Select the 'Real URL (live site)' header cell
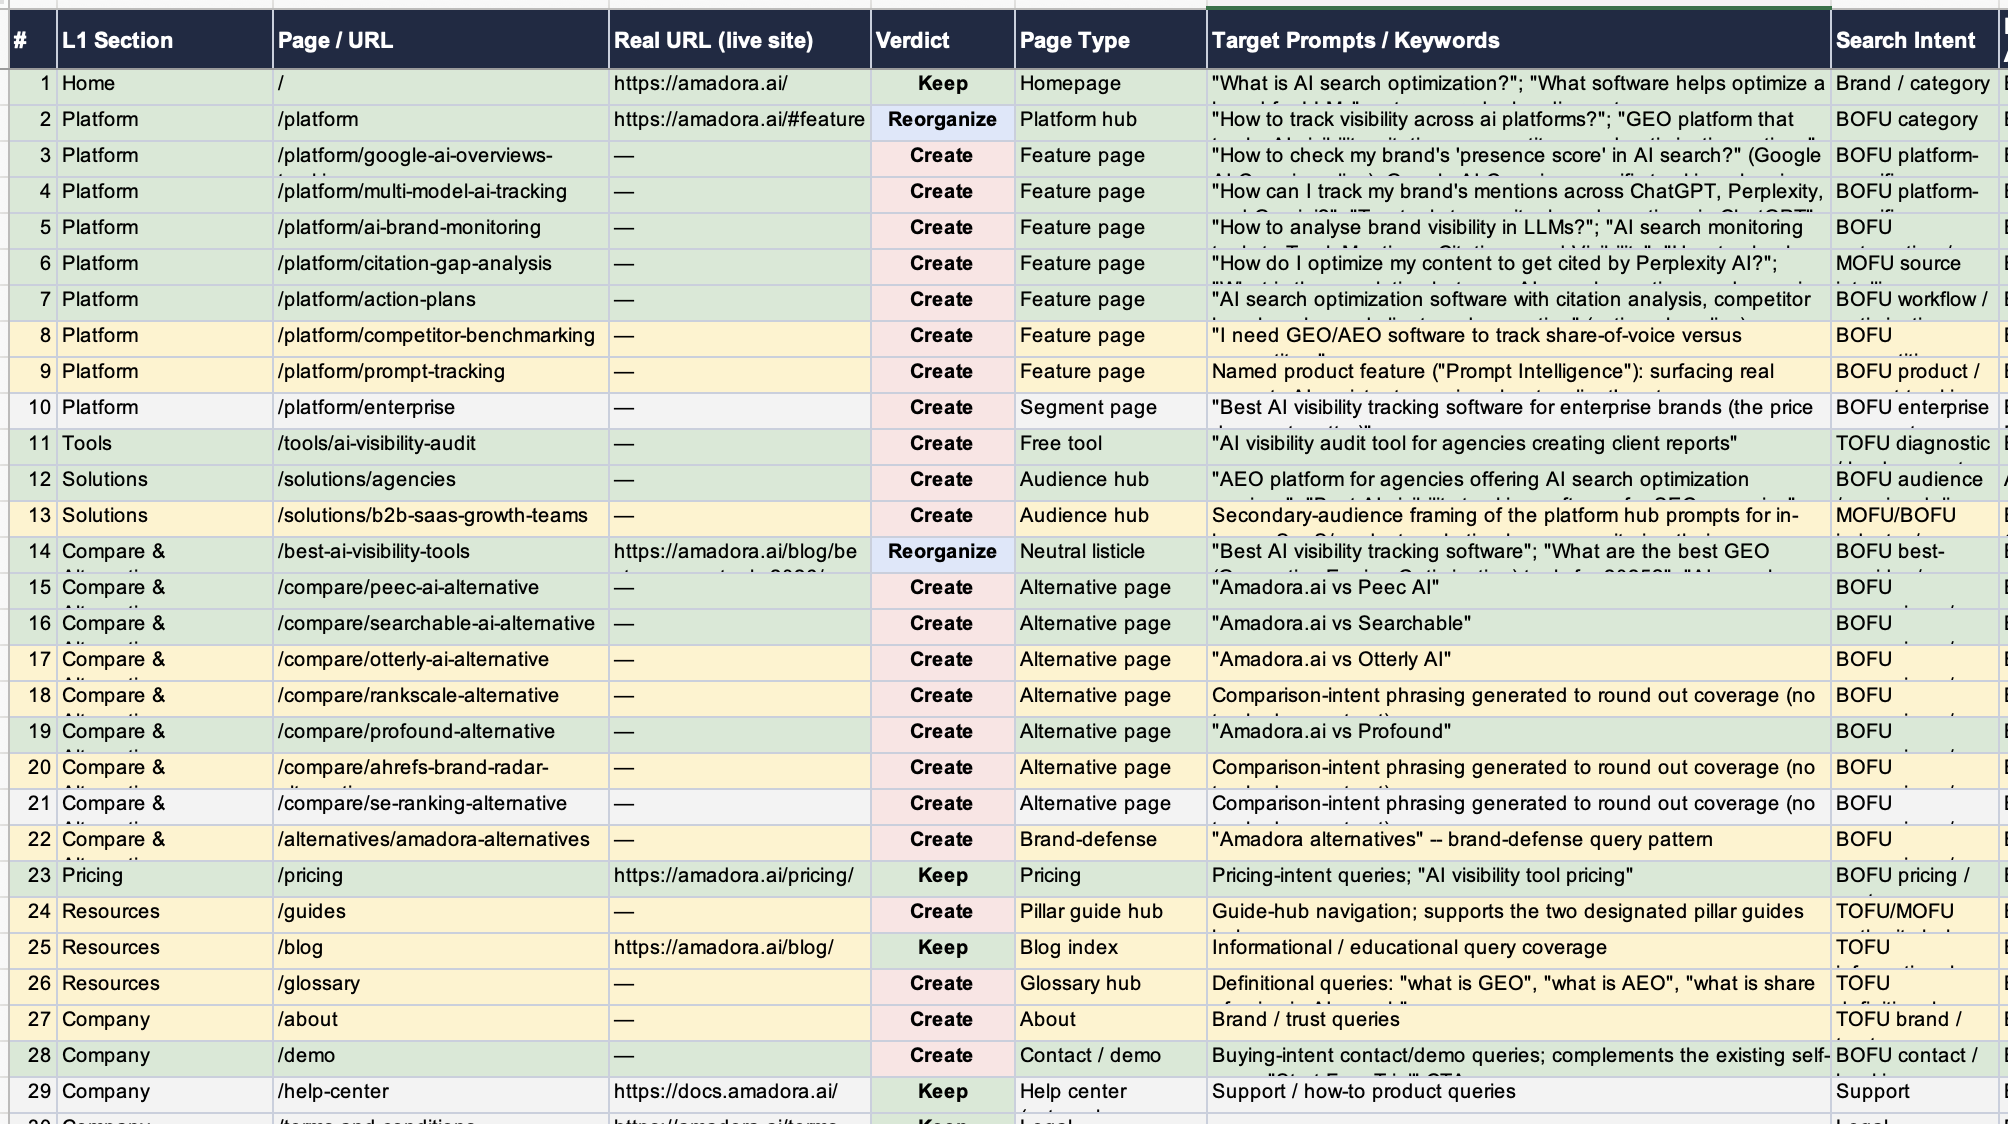The width and height of the screenshot is (2008, 1124). 739,40
